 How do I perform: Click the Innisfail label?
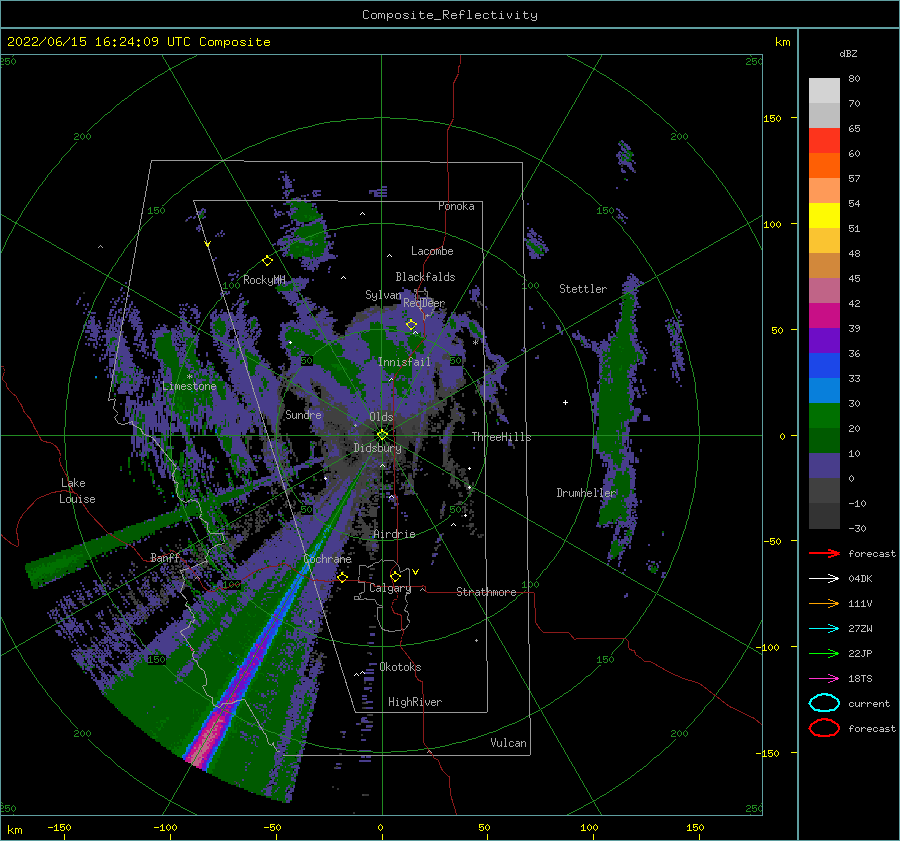[x=404, y=362]
